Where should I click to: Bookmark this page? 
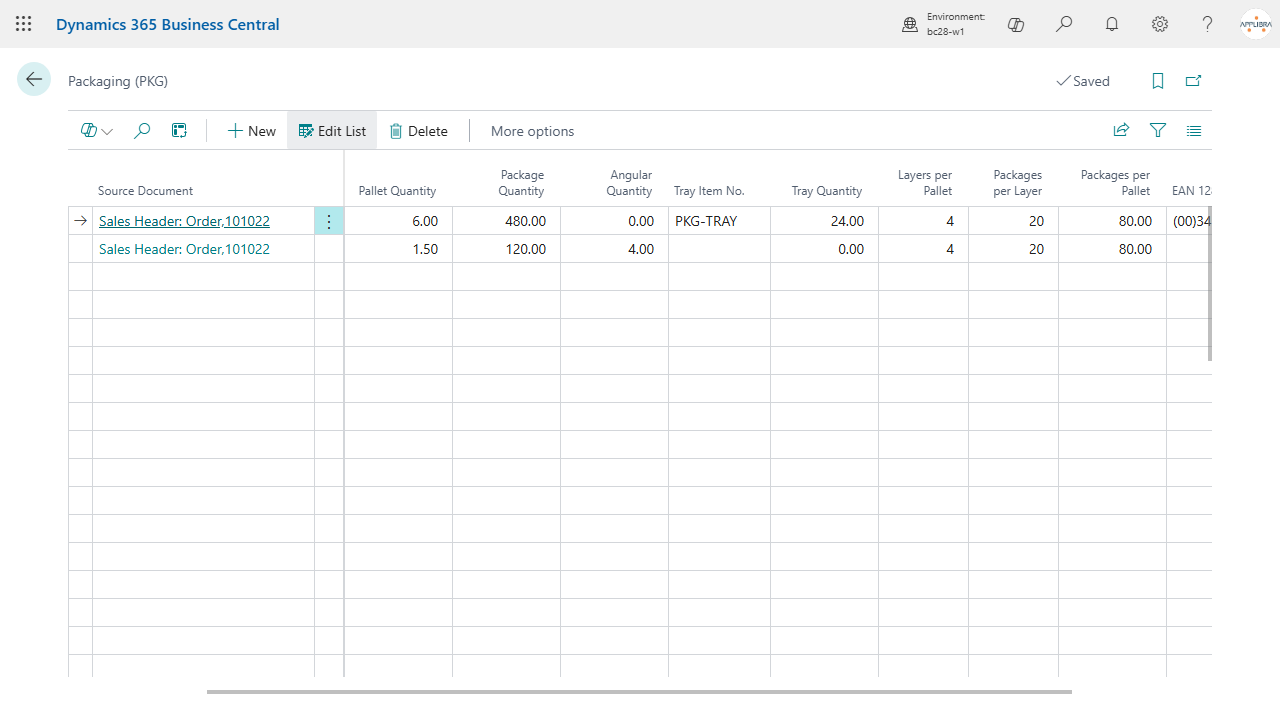pos(1158,81)
